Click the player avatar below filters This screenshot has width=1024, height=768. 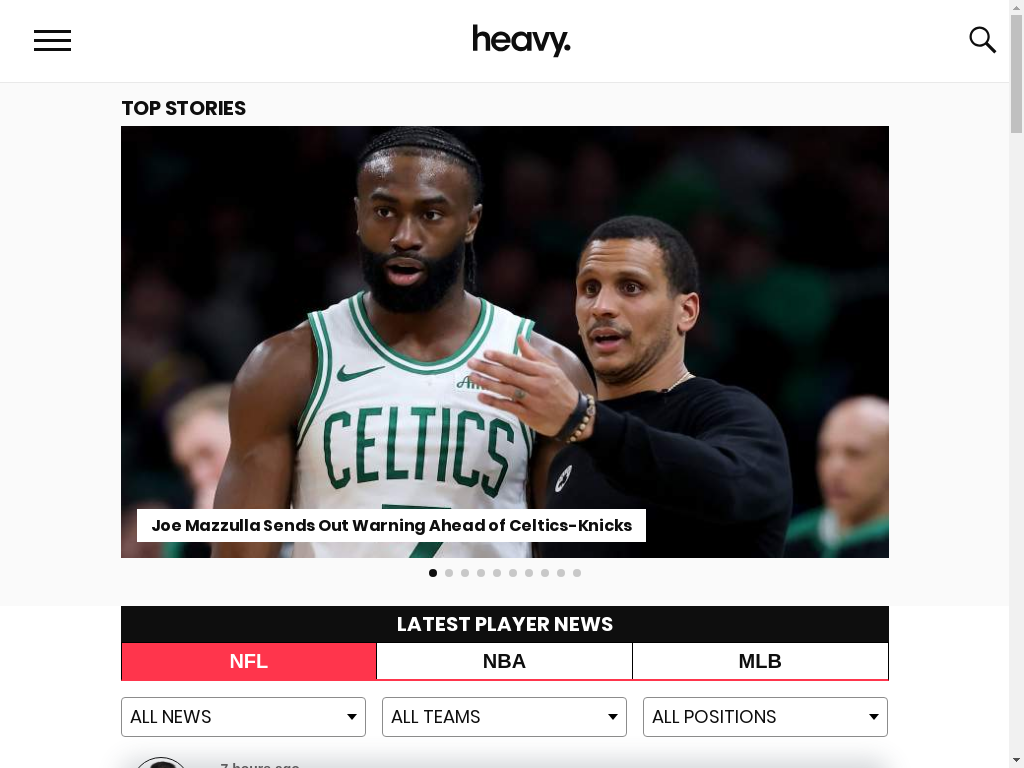pyautogui.click(x=161, y=763)
